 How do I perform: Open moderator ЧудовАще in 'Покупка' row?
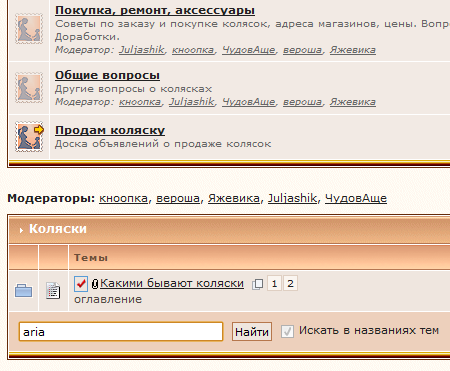tap(249, 50)
